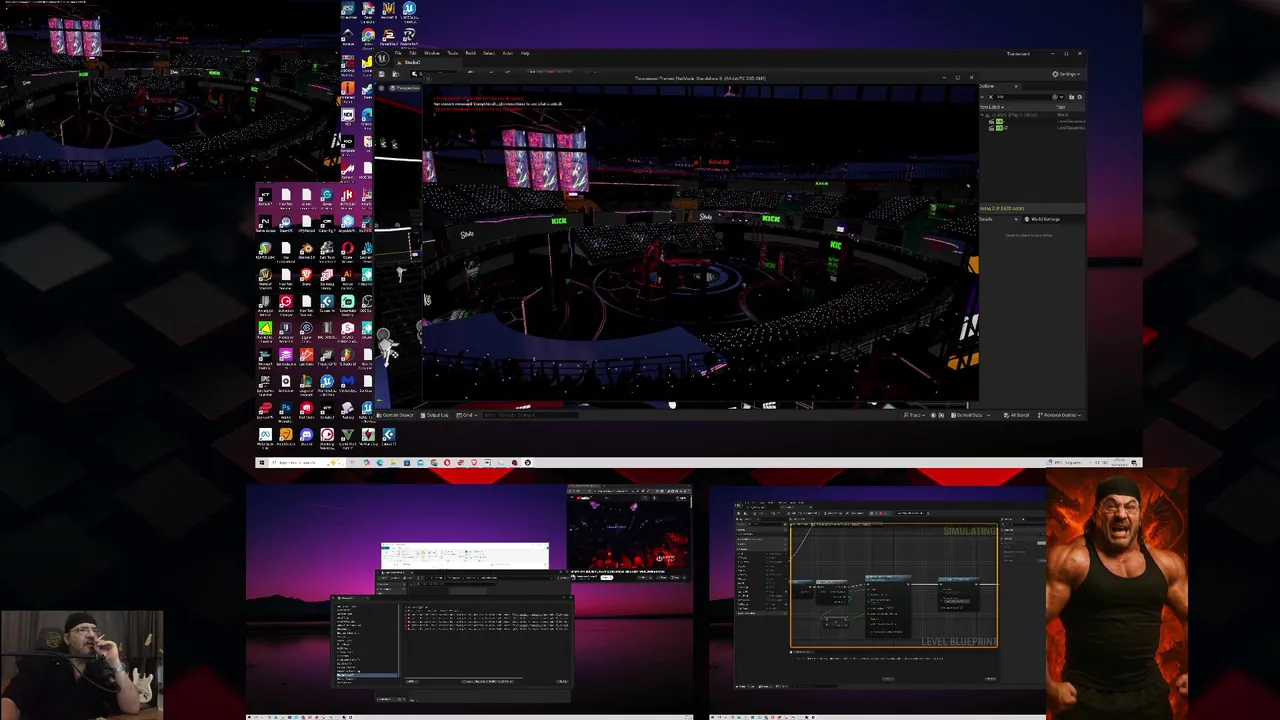
Task: Click the console command input field
Action: pos(530,415)
